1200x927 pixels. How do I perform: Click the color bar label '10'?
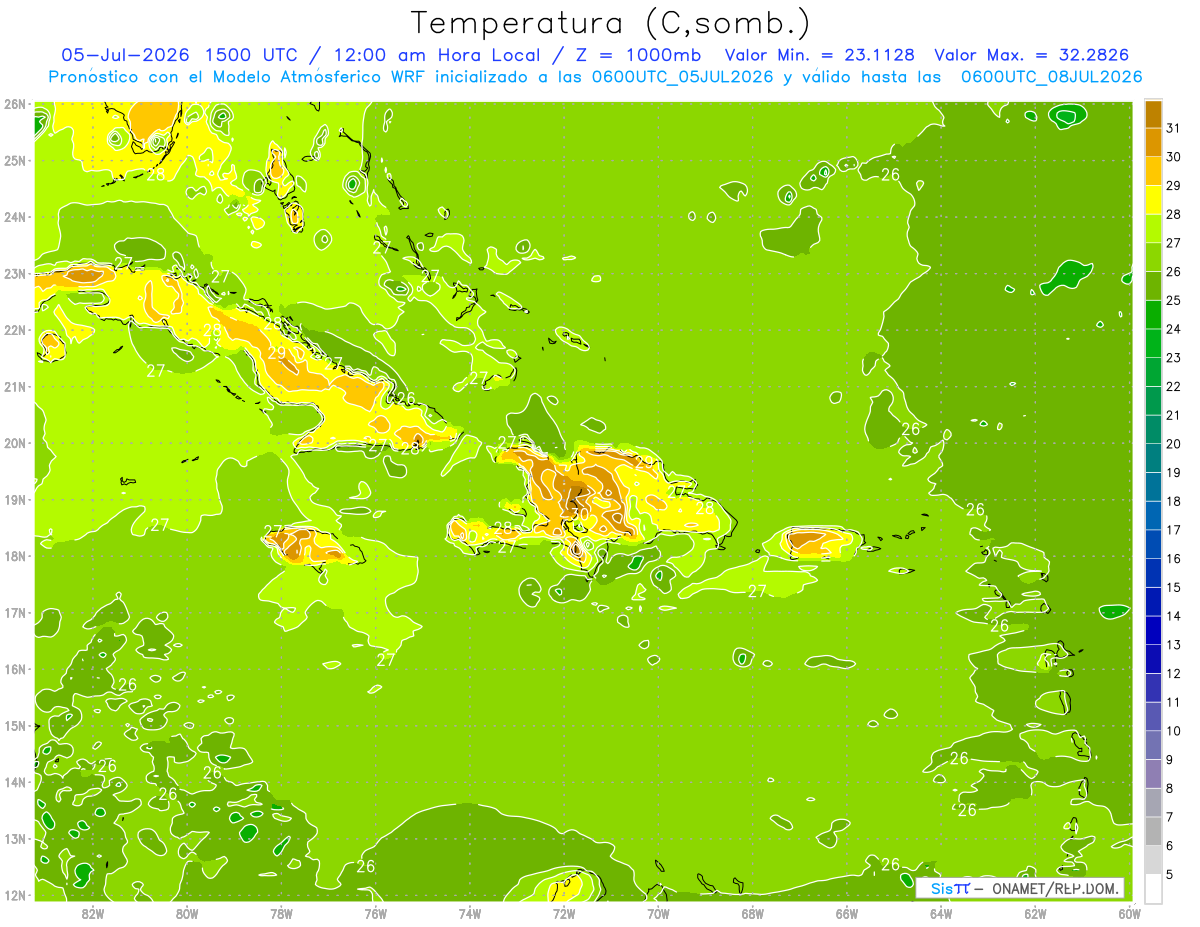[x=1173, y=731]
